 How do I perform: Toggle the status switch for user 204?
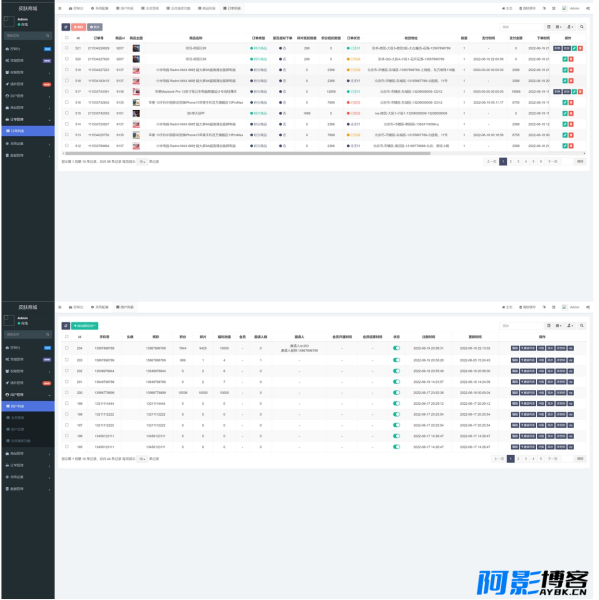coord(396,348)
